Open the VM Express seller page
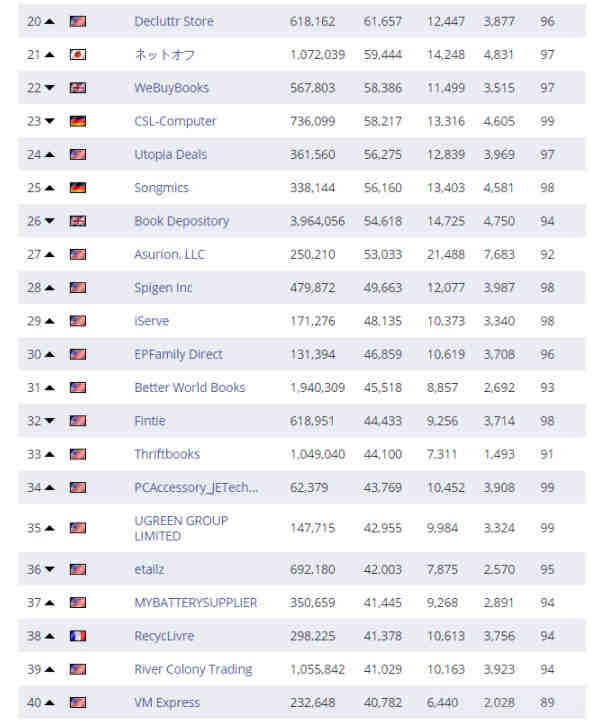The width and height of the screenshot is (597, 727). click(167, 703)
